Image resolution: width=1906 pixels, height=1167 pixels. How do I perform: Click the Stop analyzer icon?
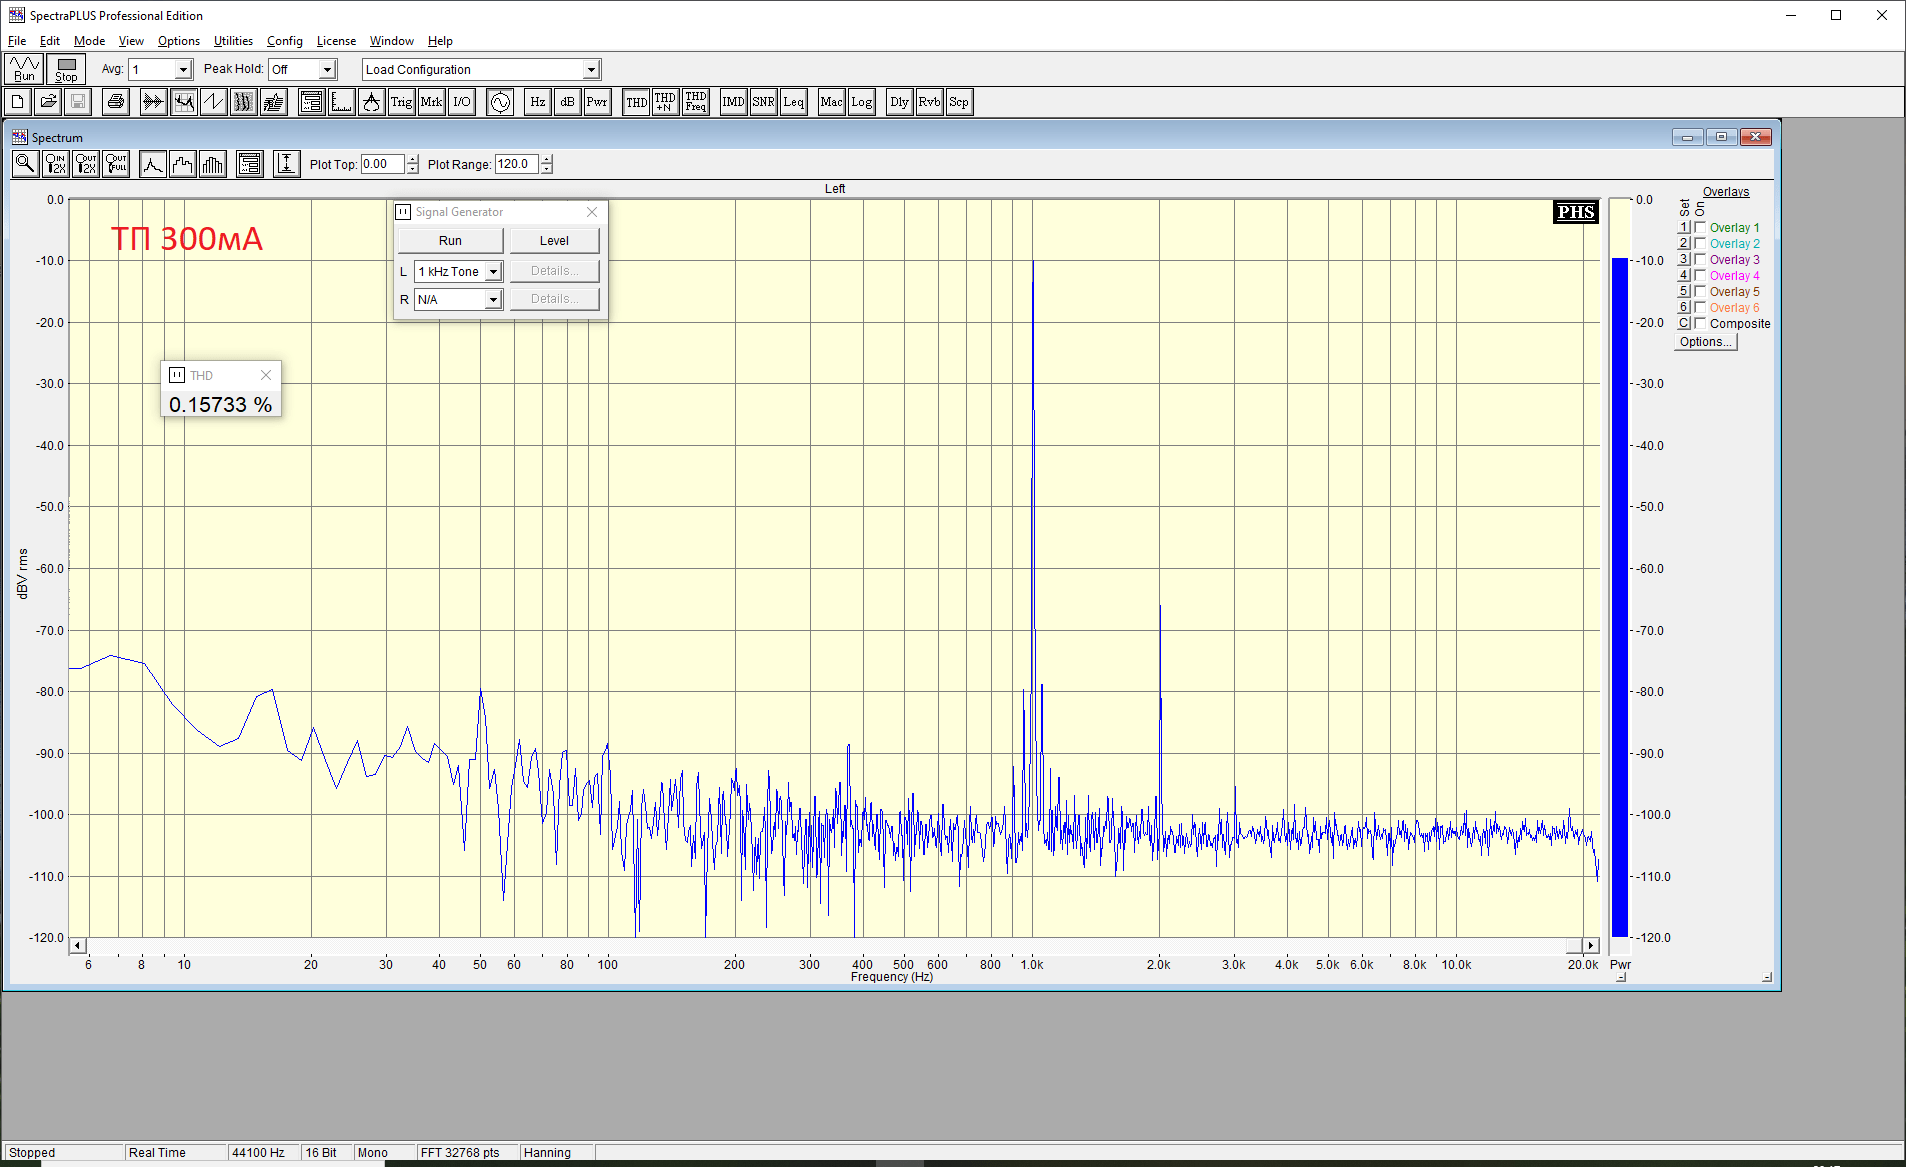66,69
